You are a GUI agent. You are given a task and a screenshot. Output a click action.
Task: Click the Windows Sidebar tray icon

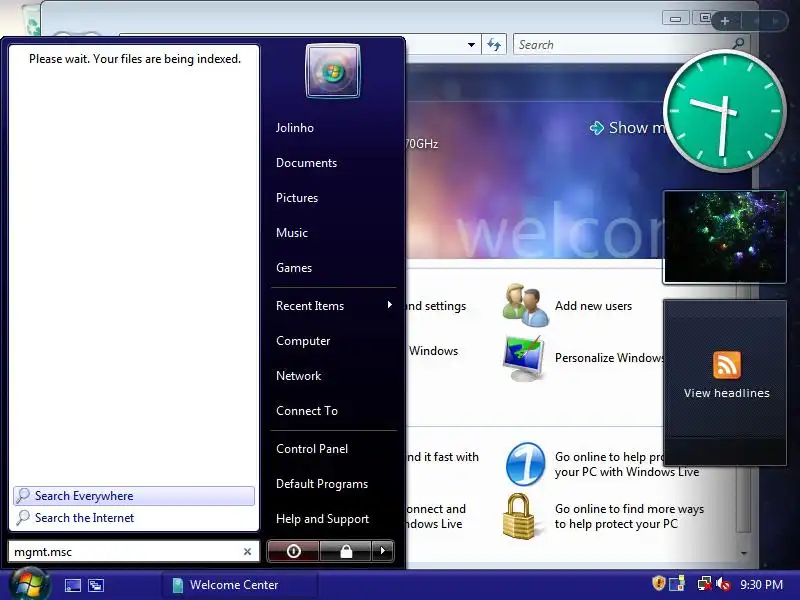(677, 584)
